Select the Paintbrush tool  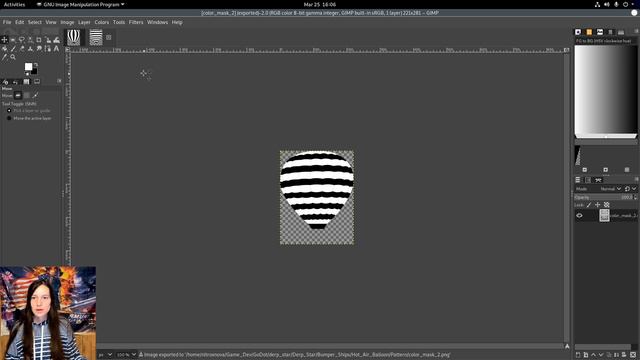[13, 49]
